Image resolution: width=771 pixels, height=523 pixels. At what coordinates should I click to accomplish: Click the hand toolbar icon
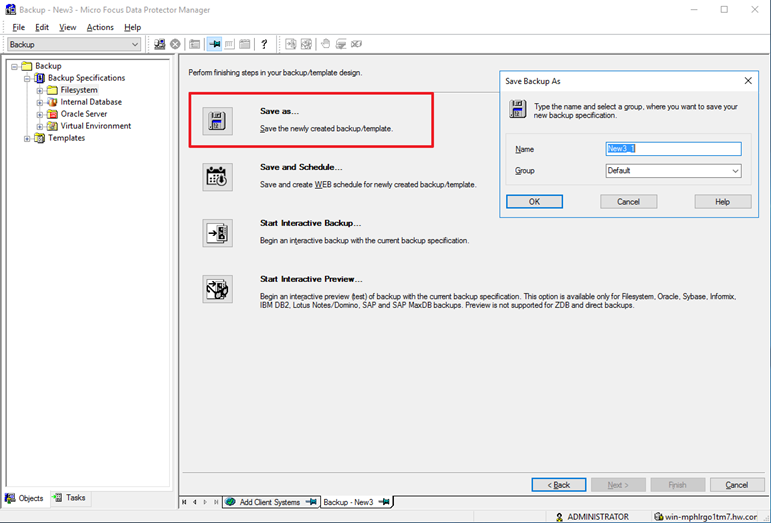325,44
